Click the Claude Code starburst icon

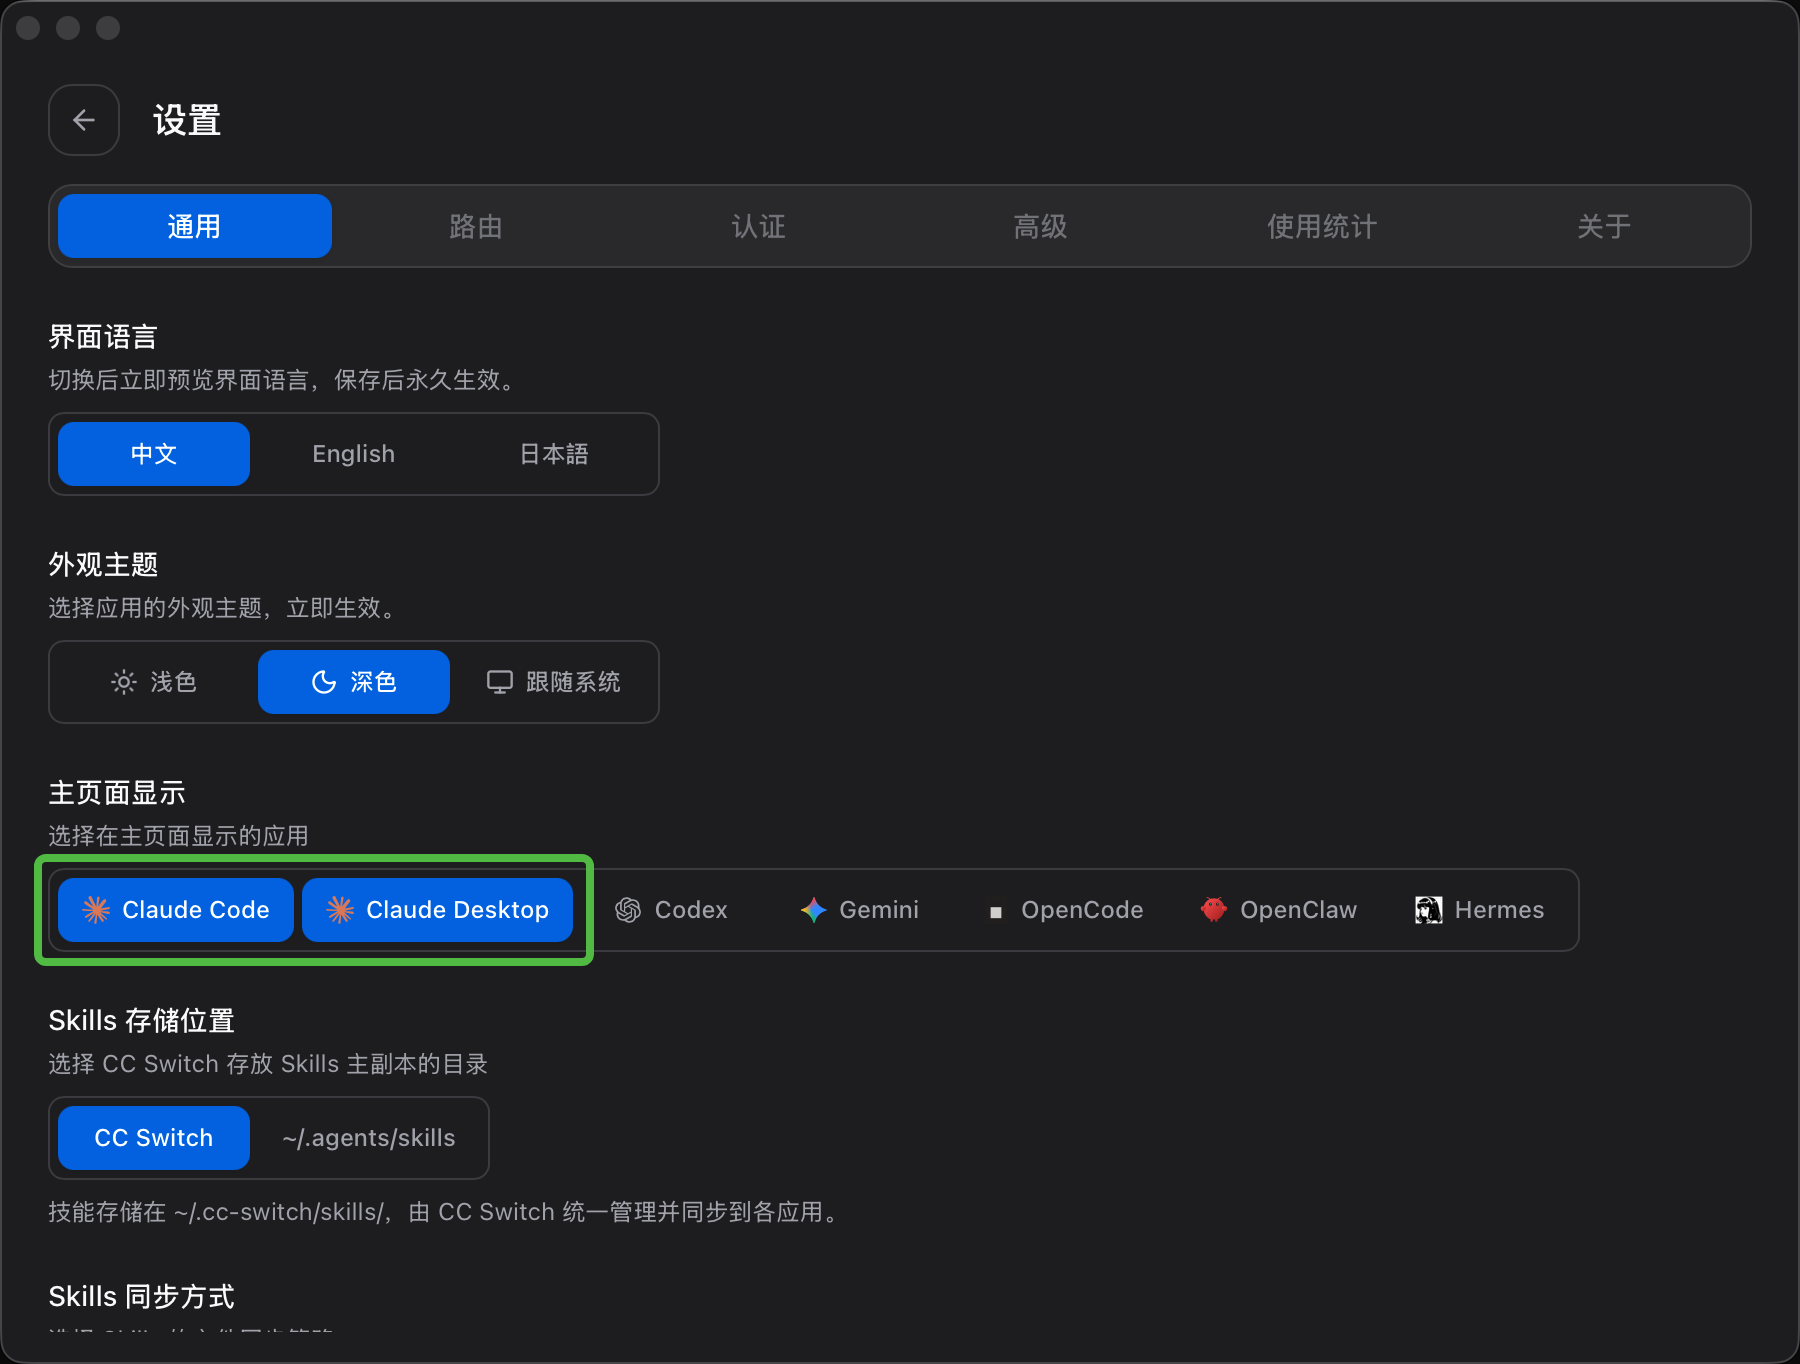click(x=96, y=909)
